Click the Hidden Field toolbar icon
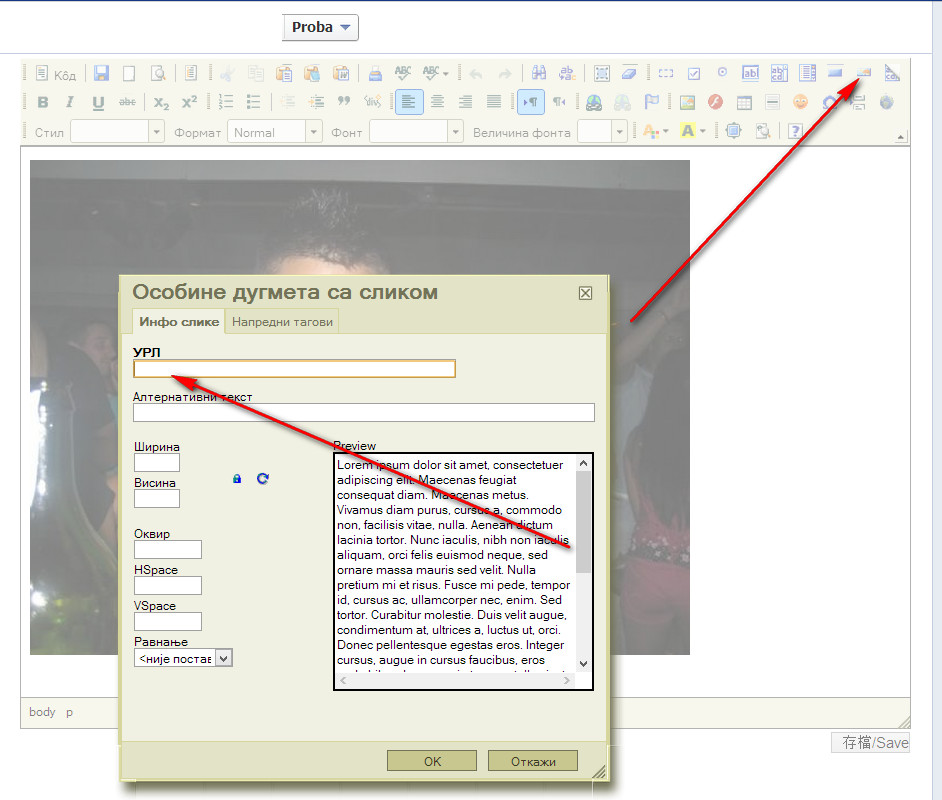 coord(892,73)
